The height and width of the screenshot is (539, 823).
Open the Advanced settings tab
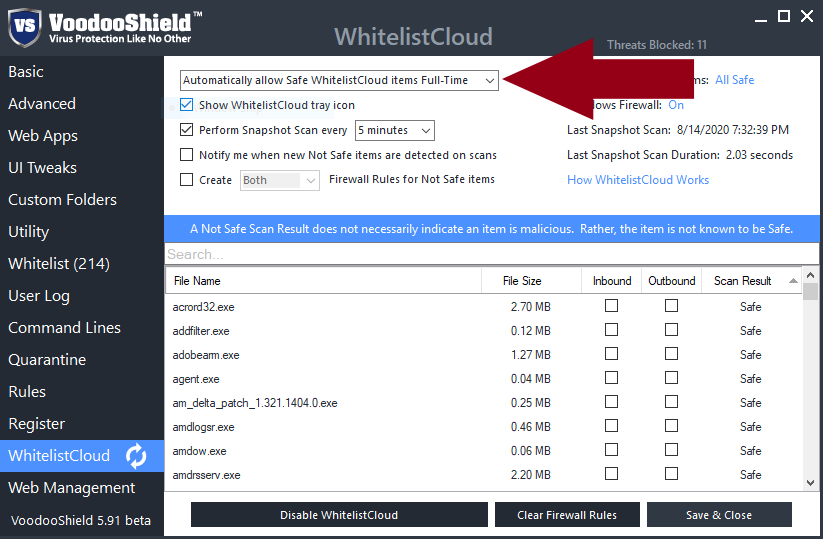point(82,104)
